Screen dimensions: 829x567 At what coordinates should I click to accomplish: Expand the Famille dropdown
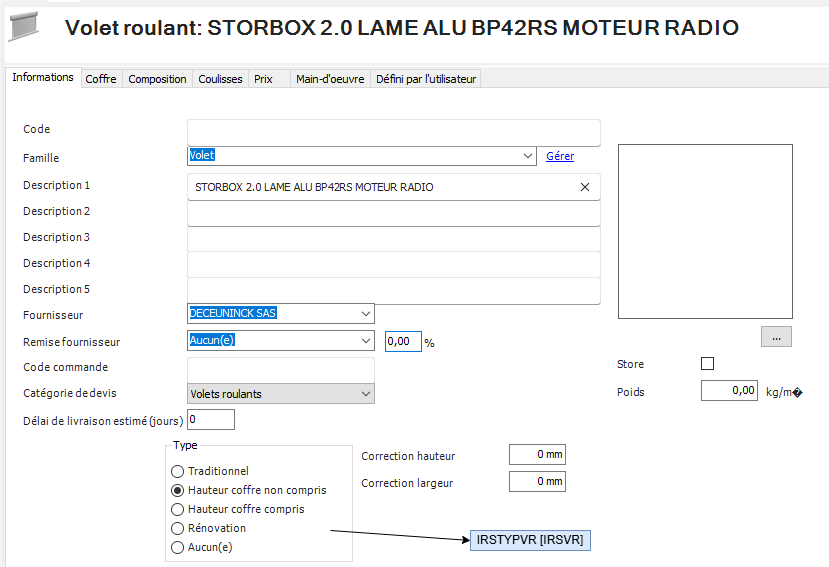click(528, 156)
